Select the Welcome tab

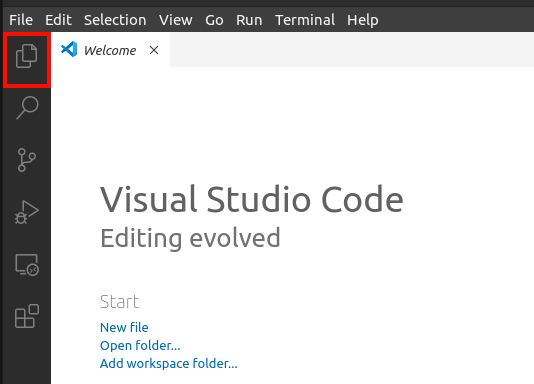(110, 50)
